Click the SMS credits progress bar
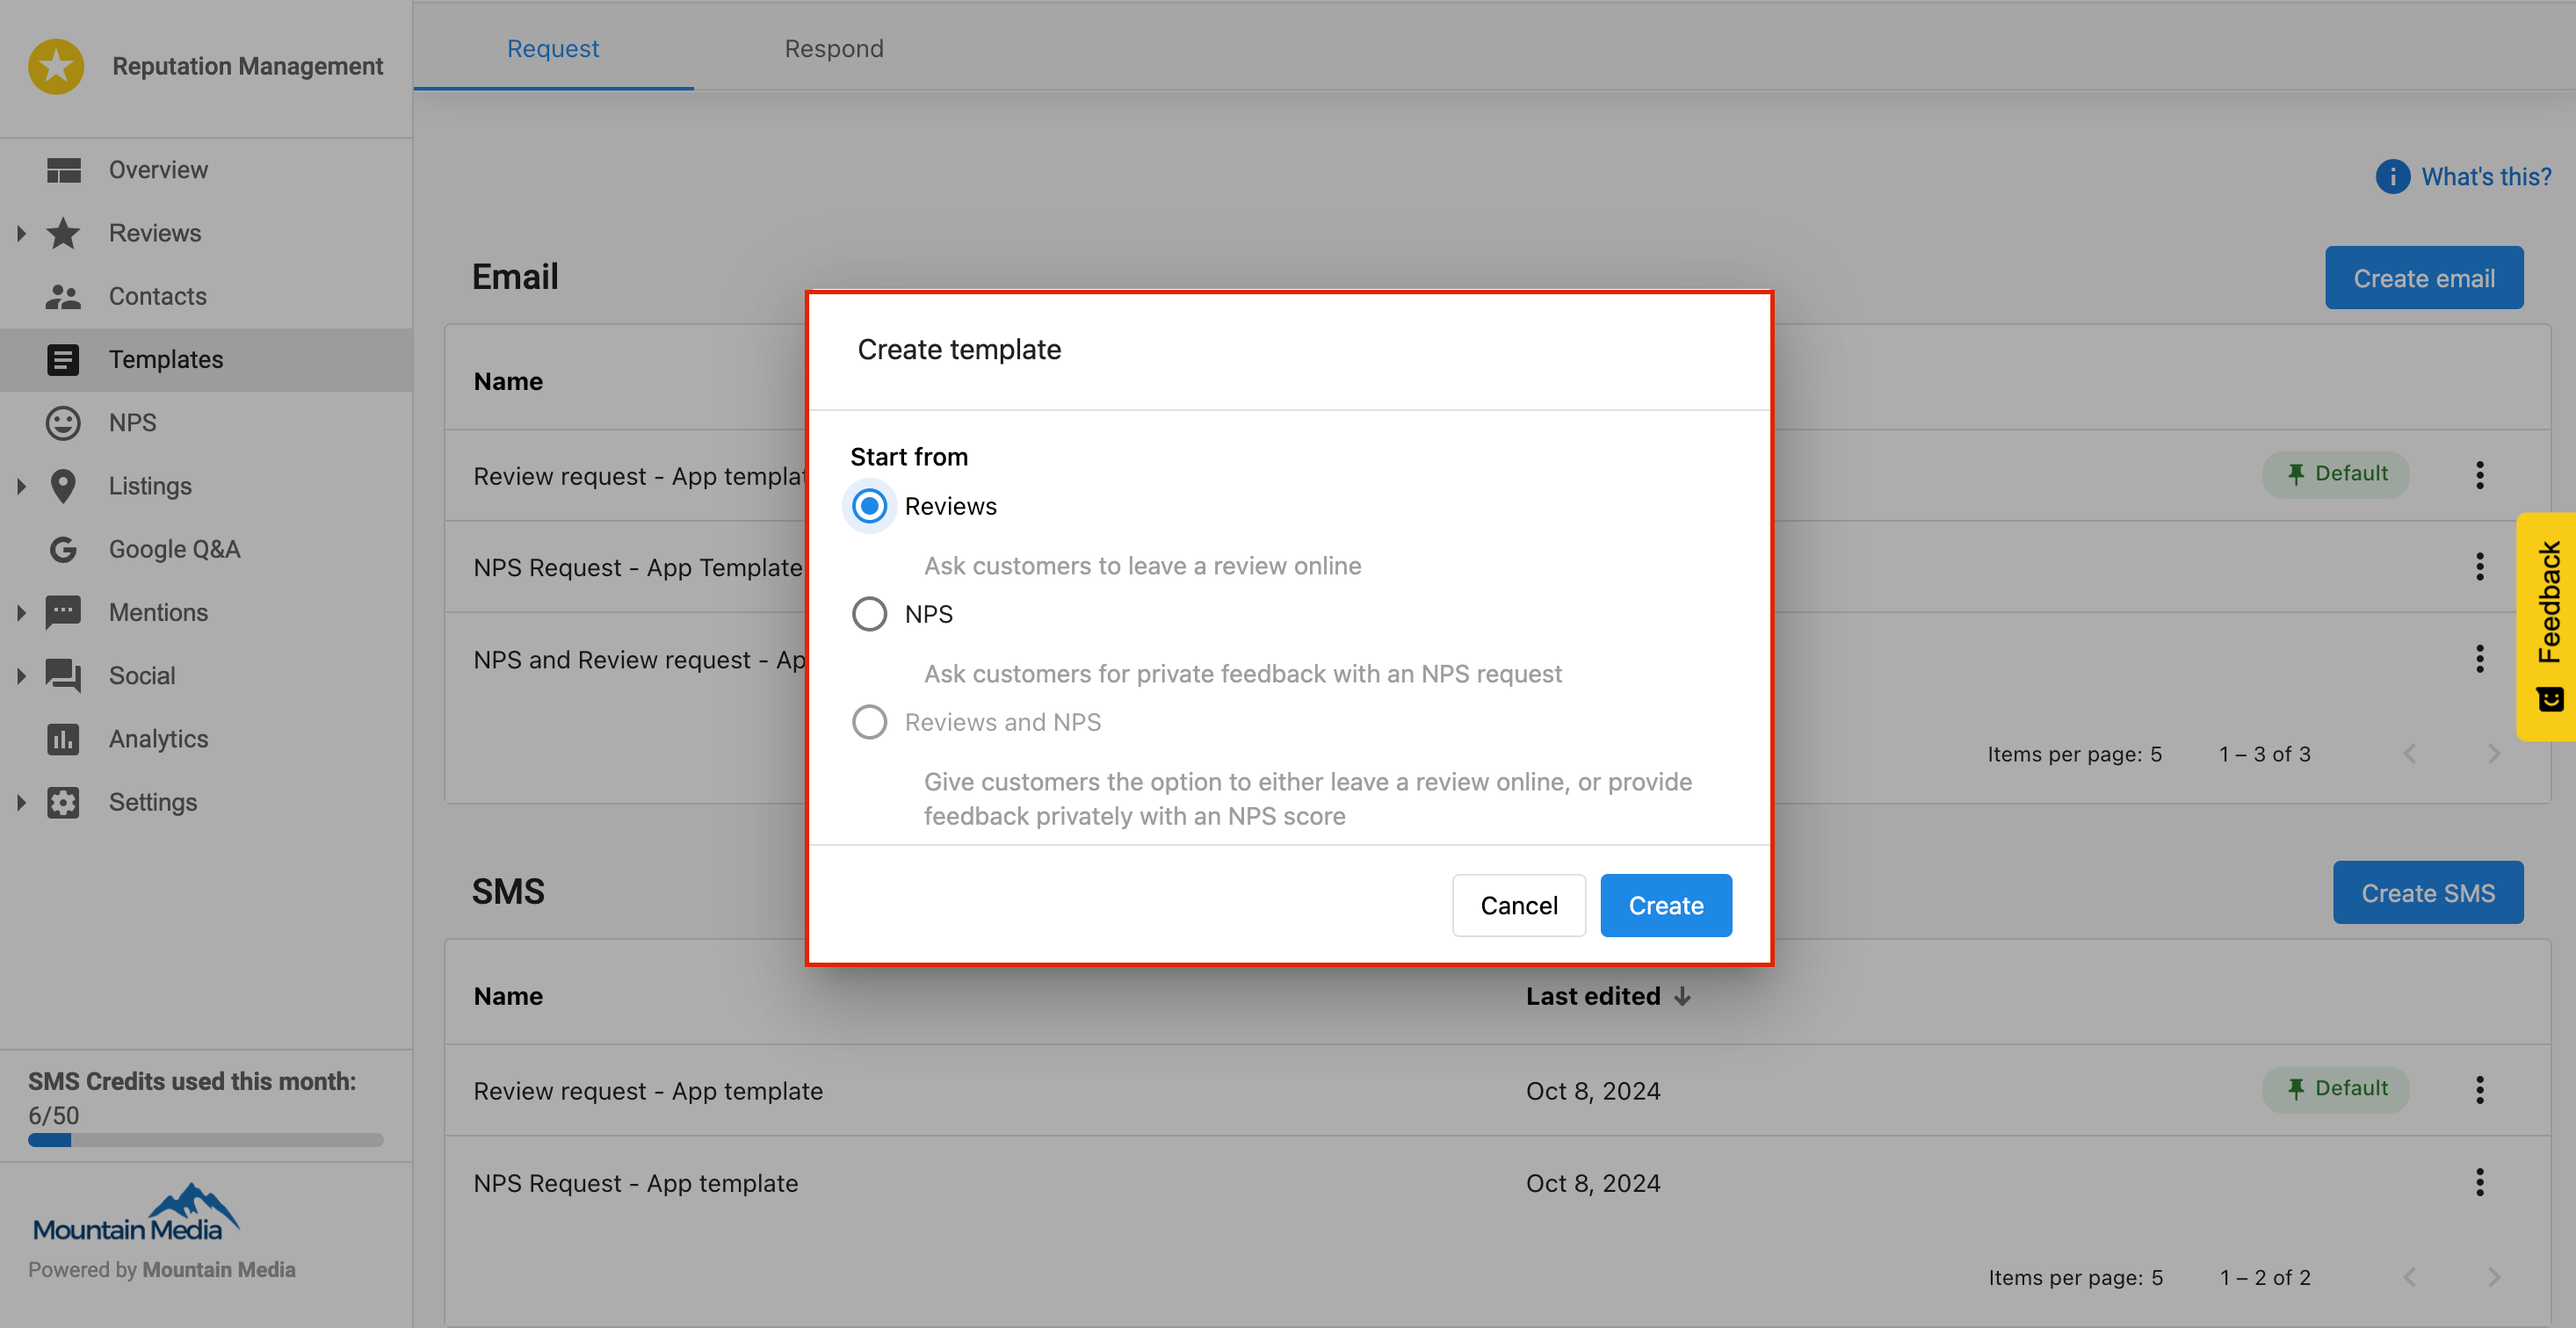 (205, 1140)
